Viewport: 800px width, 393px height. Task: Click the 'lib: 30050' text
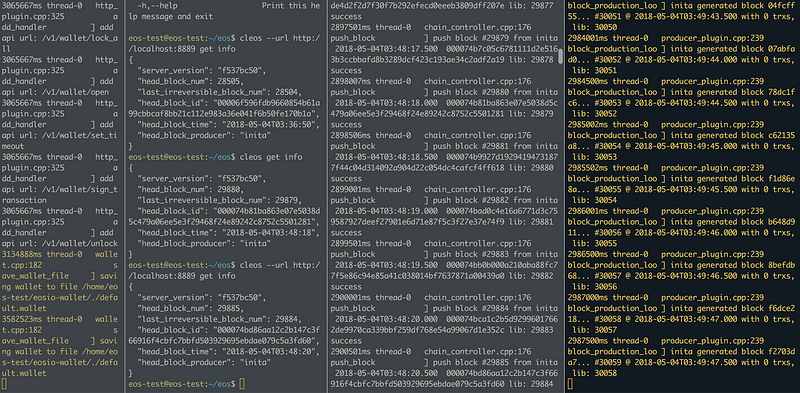(x=595, y=27)
